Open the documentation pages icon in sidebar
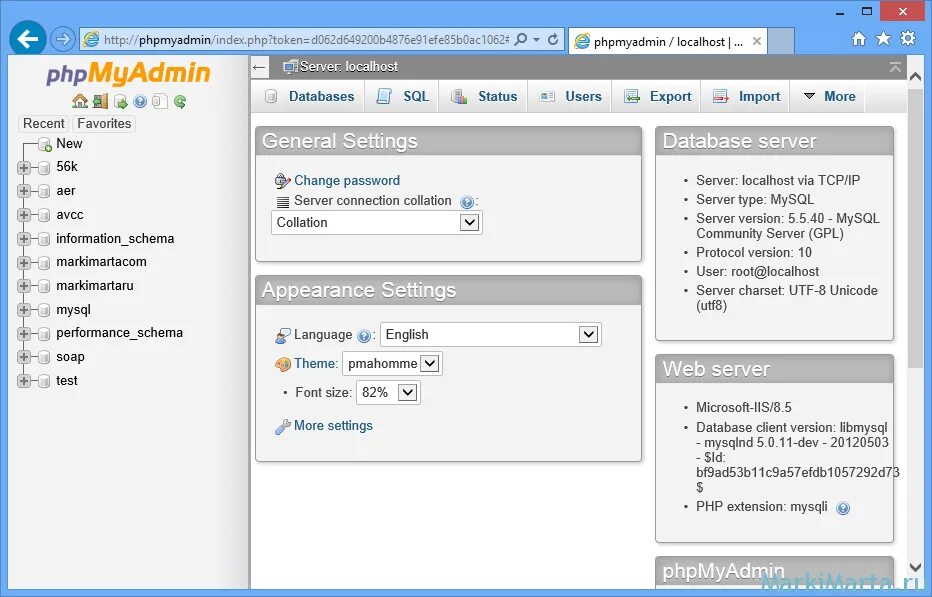 coord(159,101)
